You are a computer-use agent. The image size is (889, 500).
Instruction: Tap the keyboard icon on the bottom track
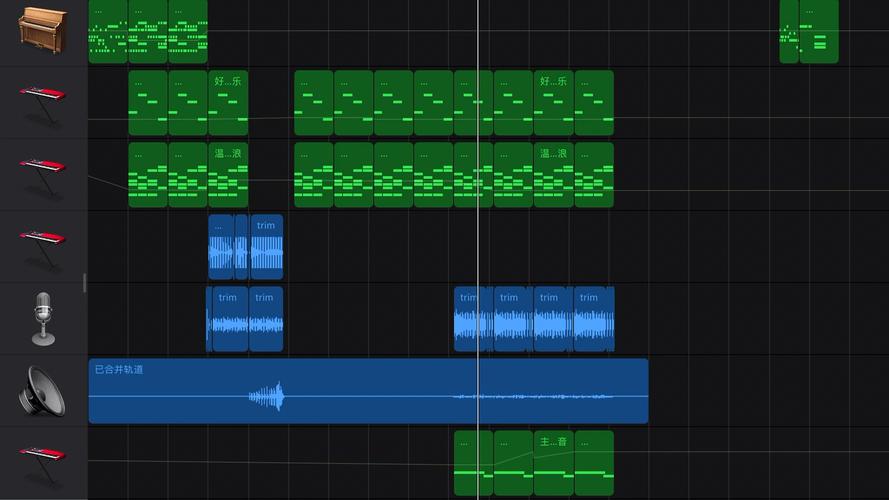pos(42,463)
